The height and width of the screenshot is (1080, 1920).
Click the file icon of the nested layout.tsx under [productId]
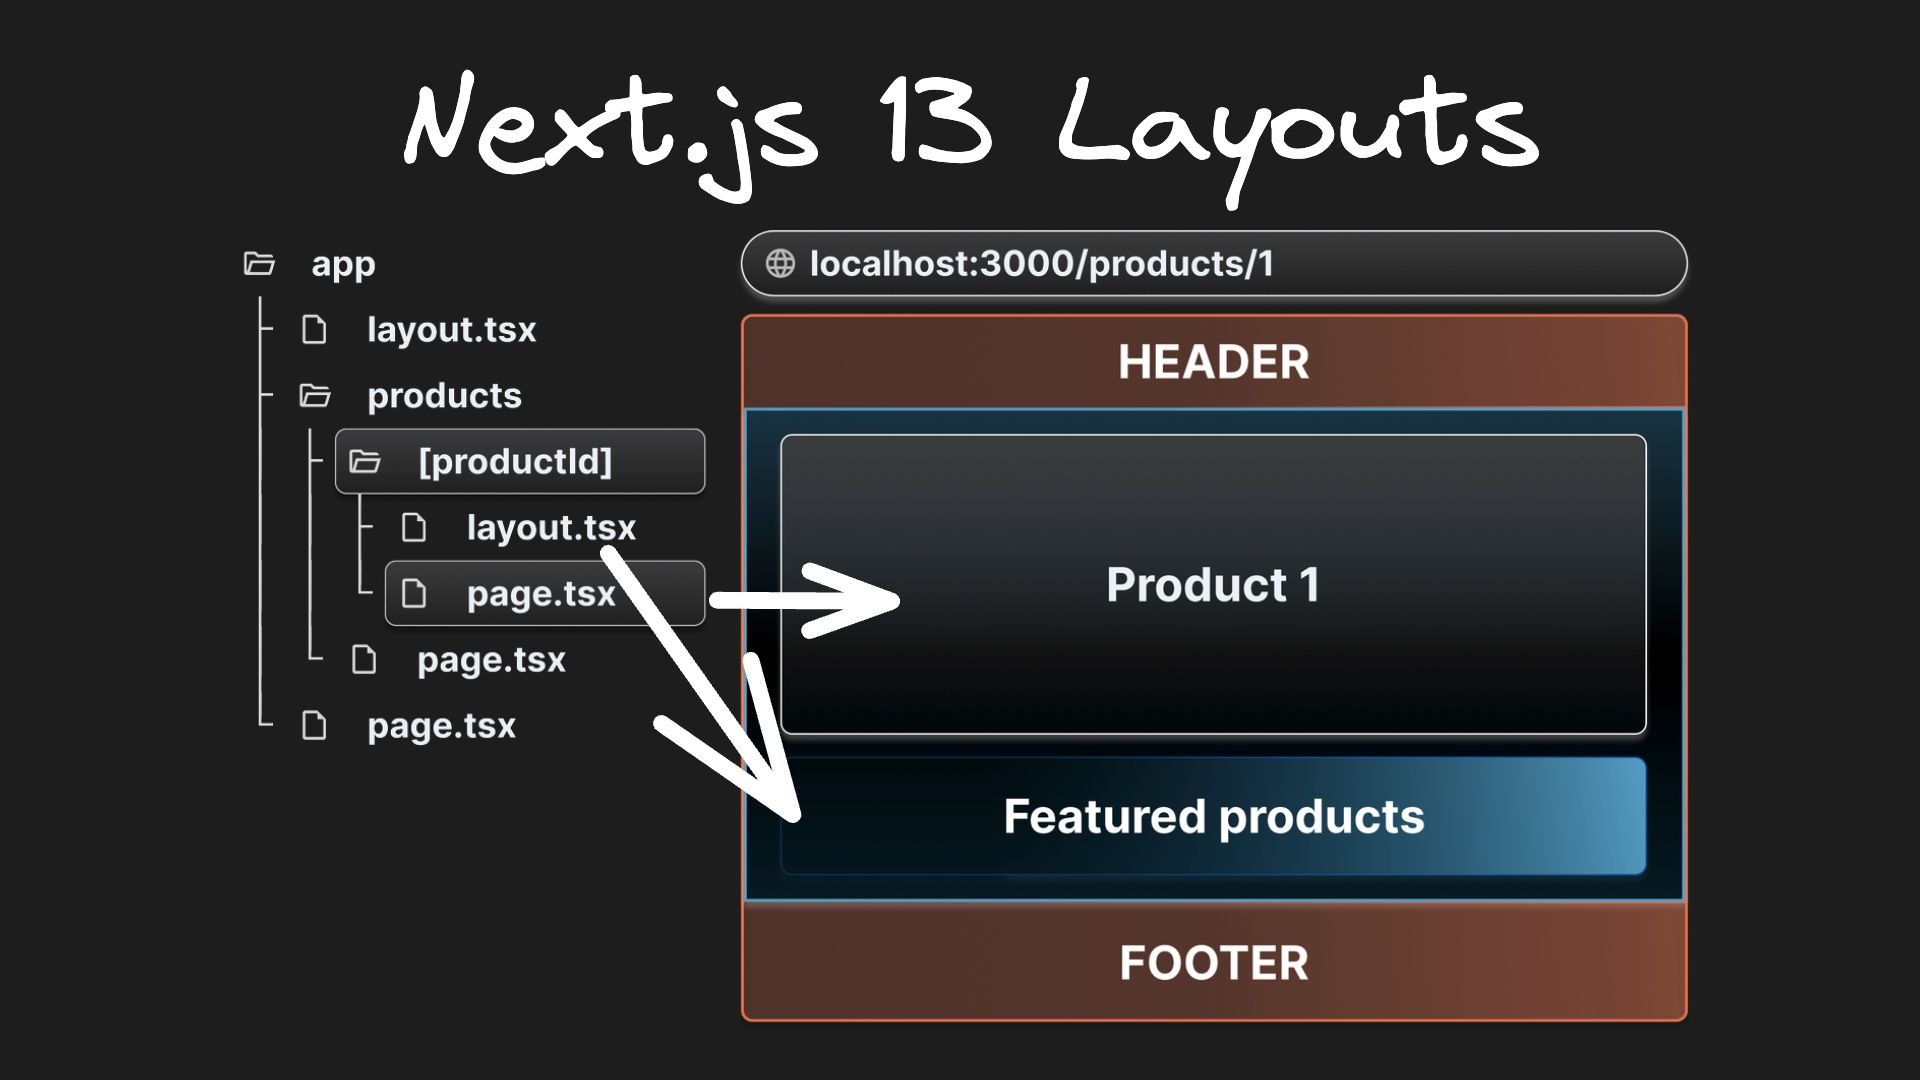414,527
